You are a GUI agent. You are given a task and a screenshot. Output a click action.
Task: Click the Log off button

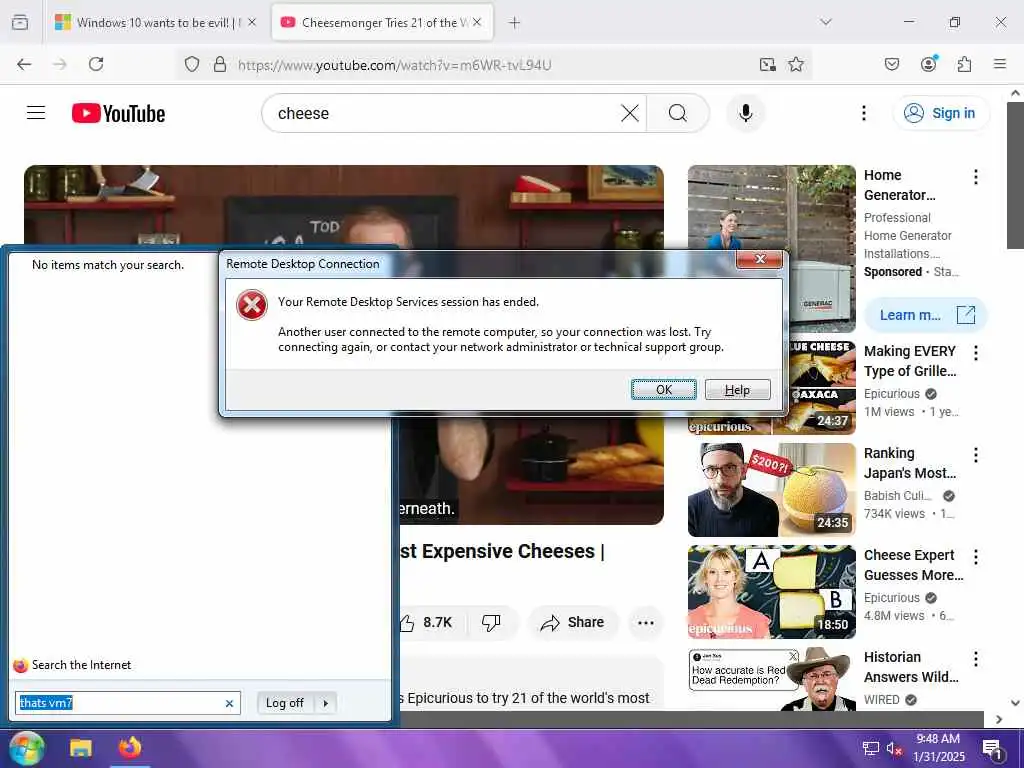coord(285,703)
